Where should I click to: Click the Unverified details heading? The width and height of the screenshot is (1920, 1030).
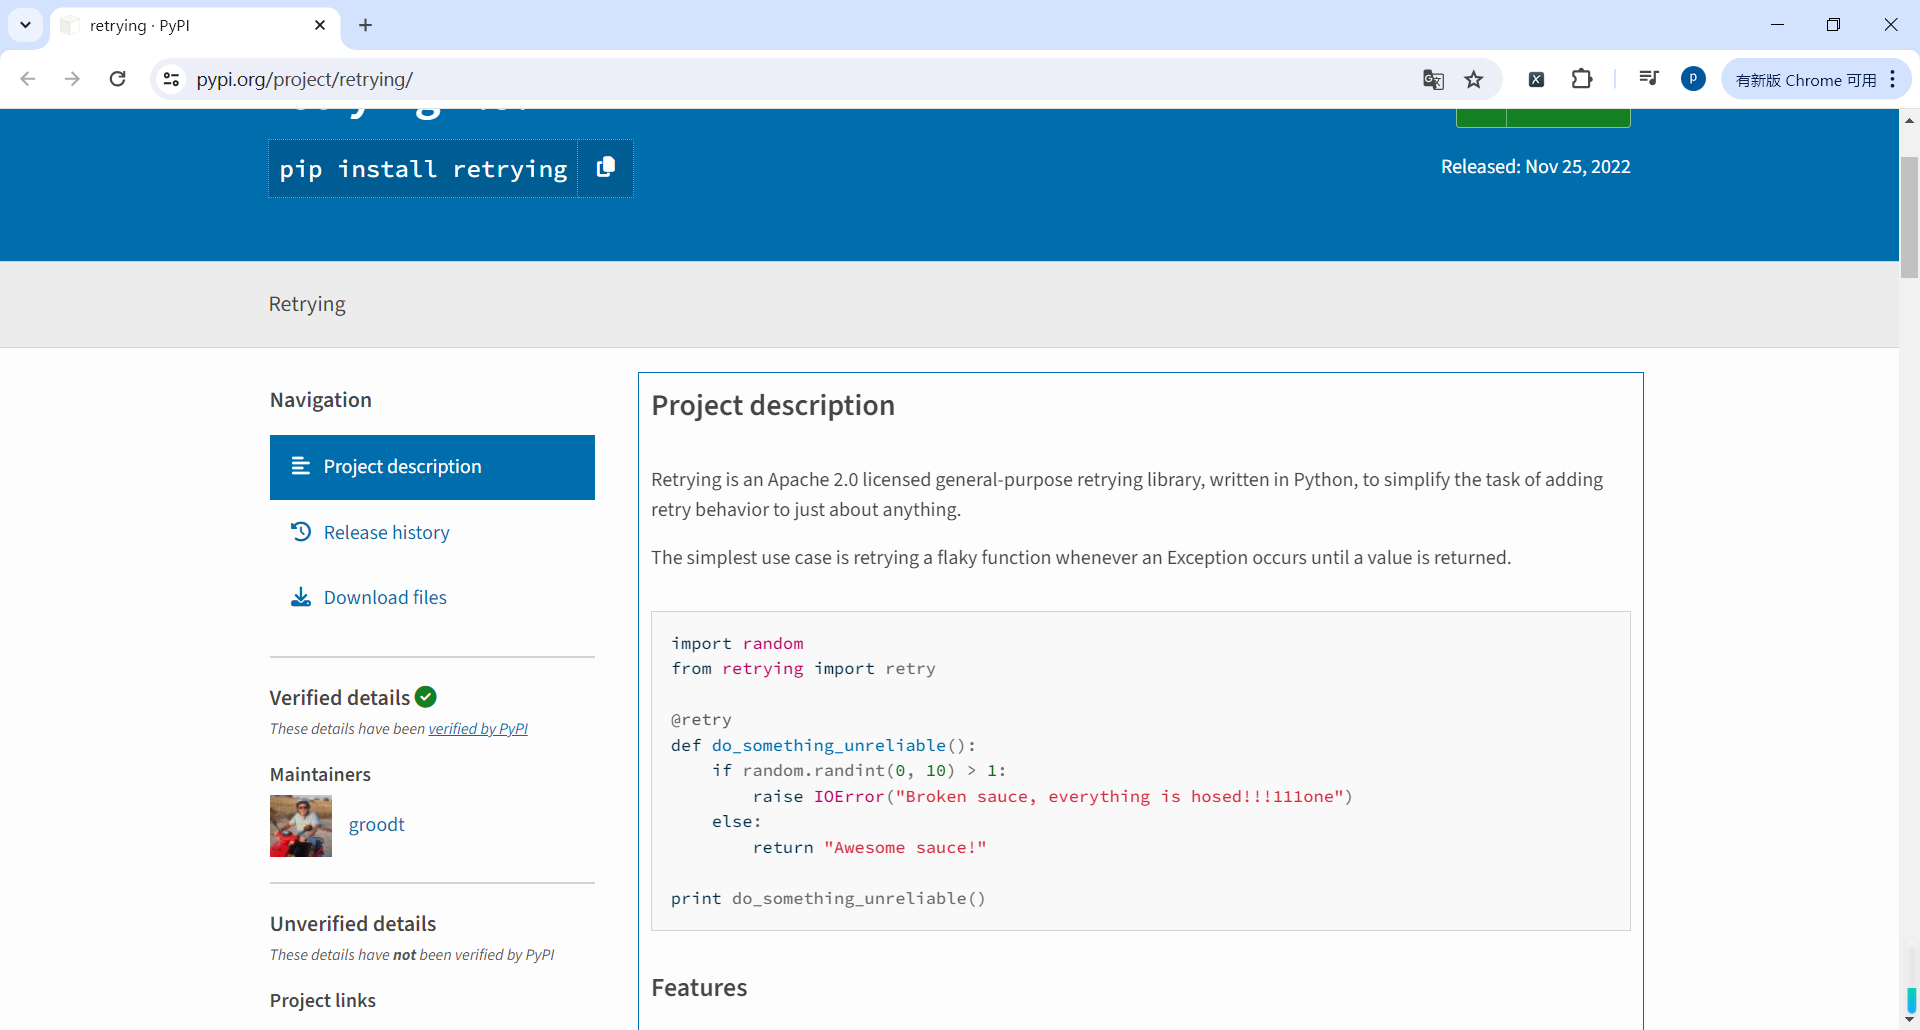pos(353,924)
